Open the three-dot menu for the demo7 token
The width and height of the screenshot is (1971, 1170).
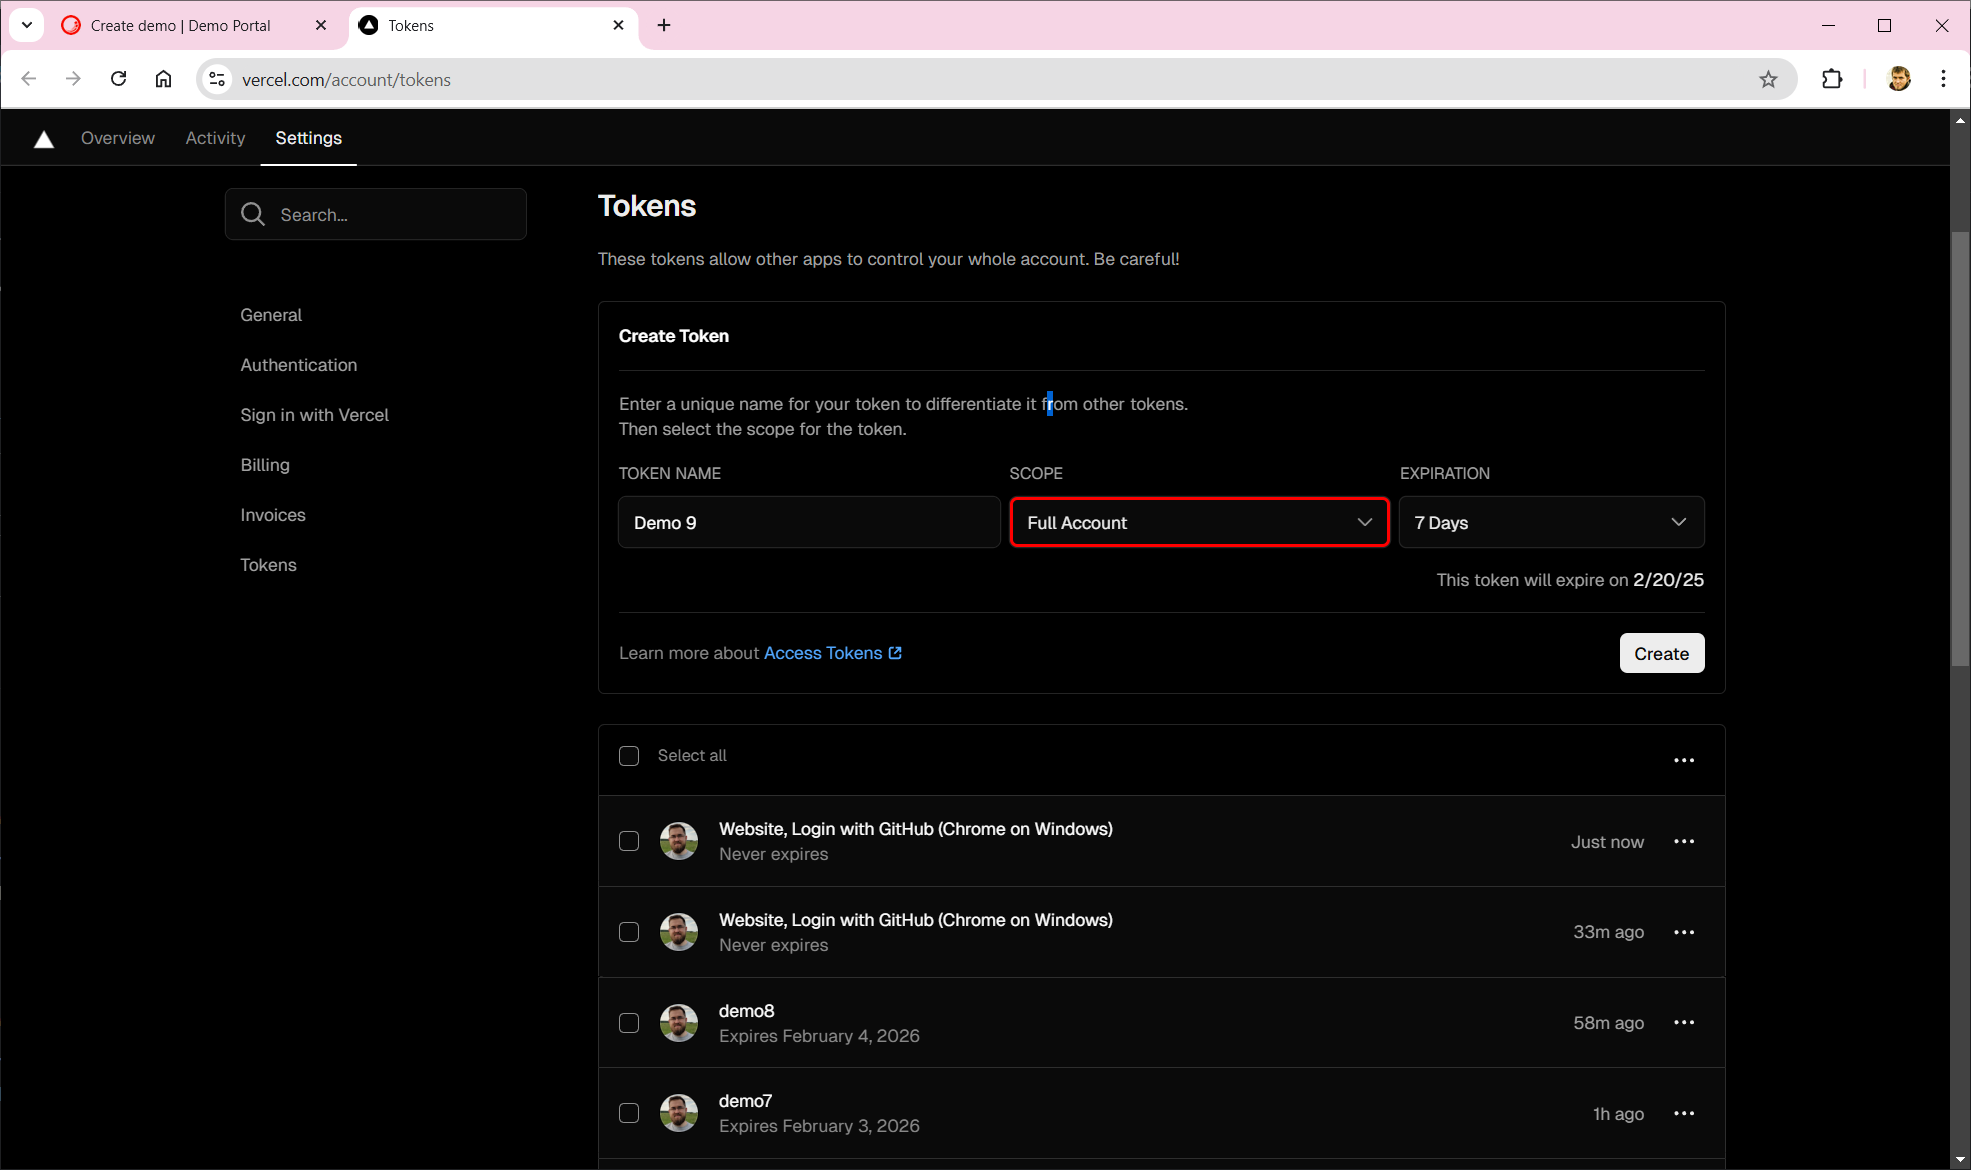pos(1684,1114)
